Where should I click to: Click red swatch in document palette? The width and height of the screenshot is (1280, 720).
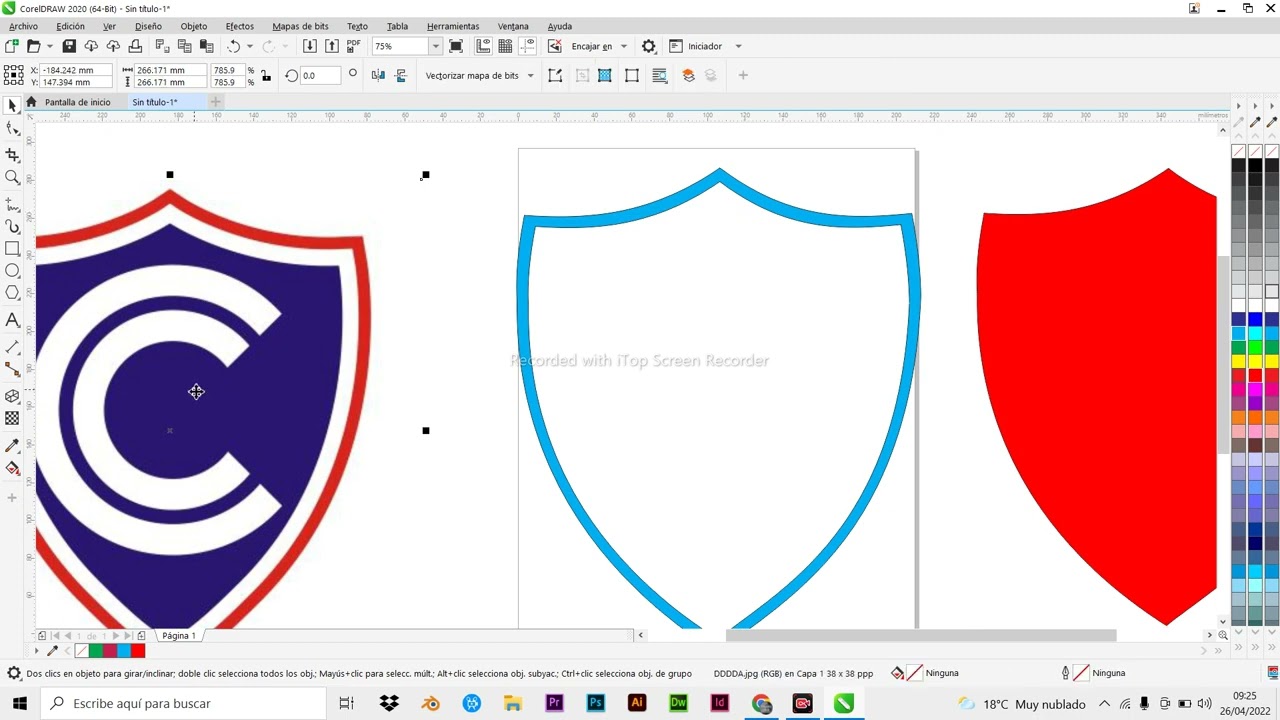coord(138,651)
